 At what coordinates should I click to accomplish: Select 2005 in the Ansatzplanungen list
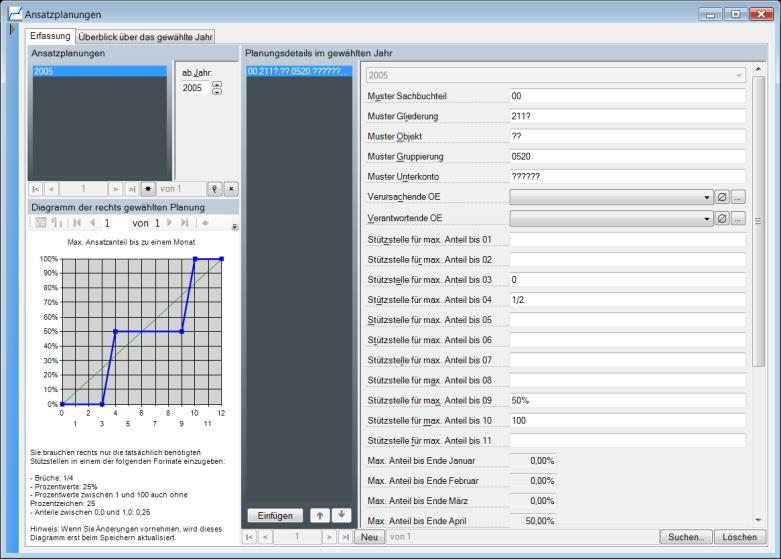pos(100,71)
